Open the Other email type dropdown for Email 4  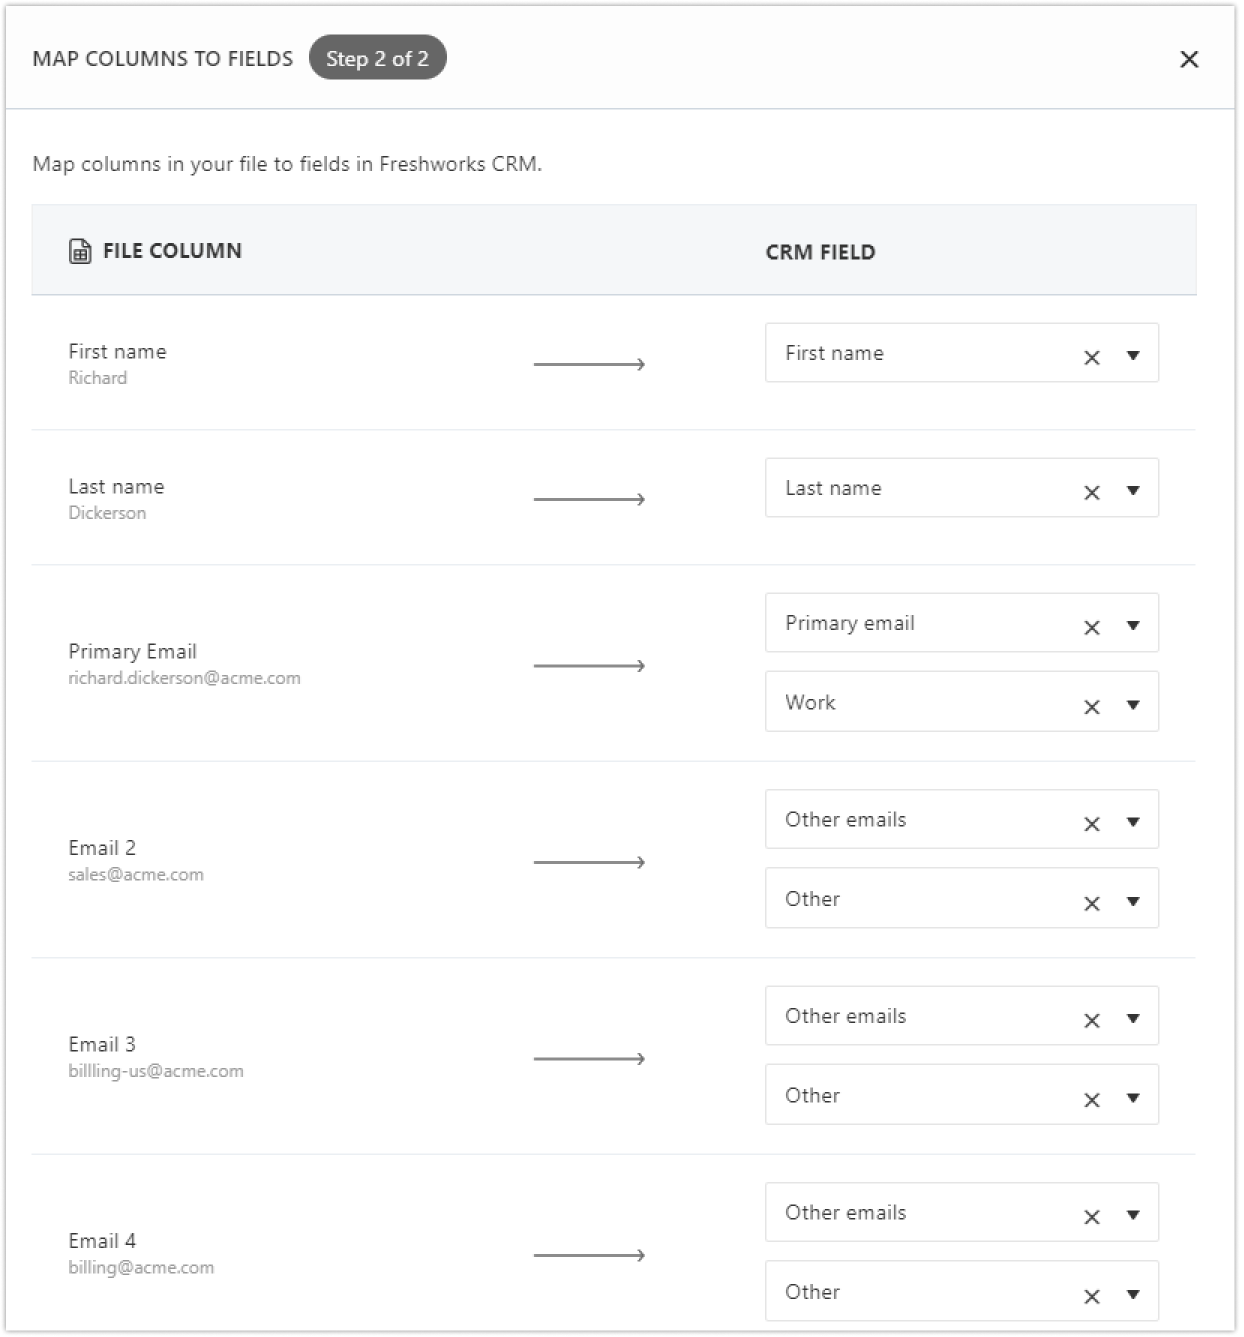coord(1133,1292)
